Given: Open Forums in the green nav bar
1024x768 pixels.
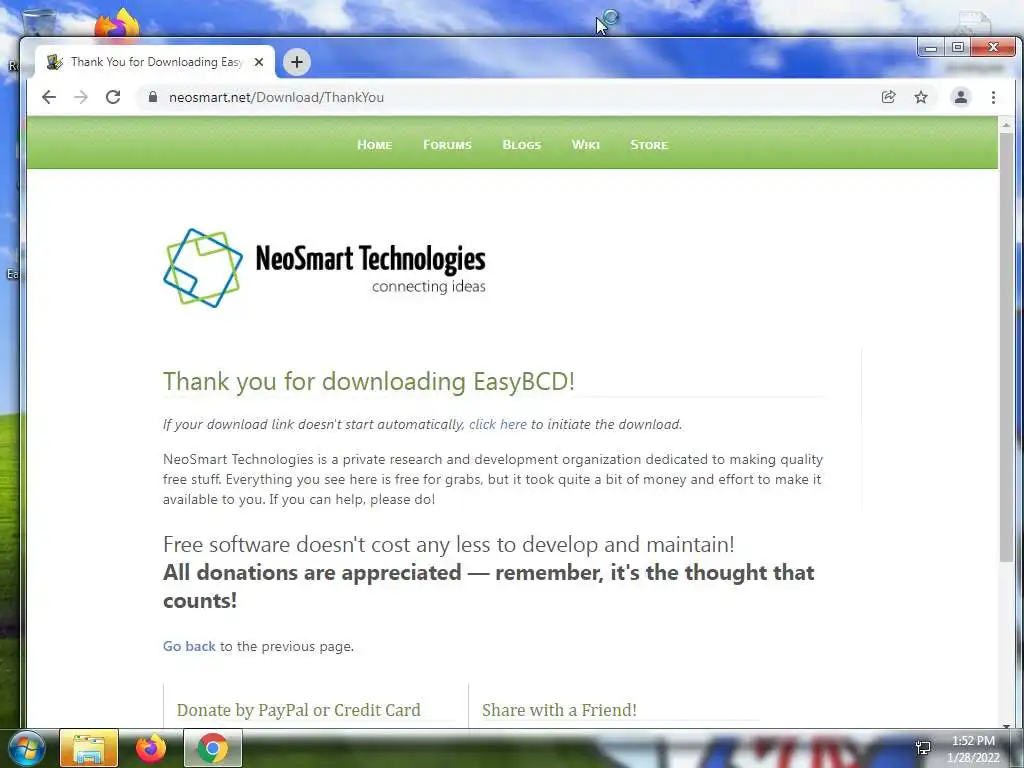Looking at the screenshot, I should (x=447, y=145).
